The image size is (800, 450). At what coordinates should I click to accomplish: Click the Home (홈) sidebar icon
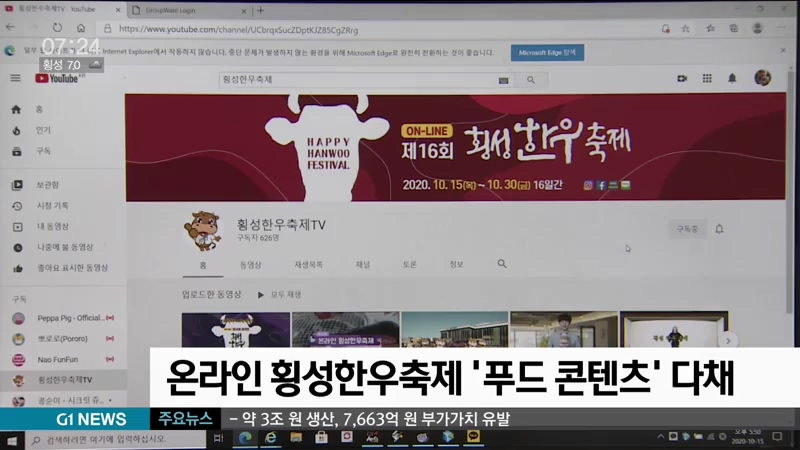[17, 109]
